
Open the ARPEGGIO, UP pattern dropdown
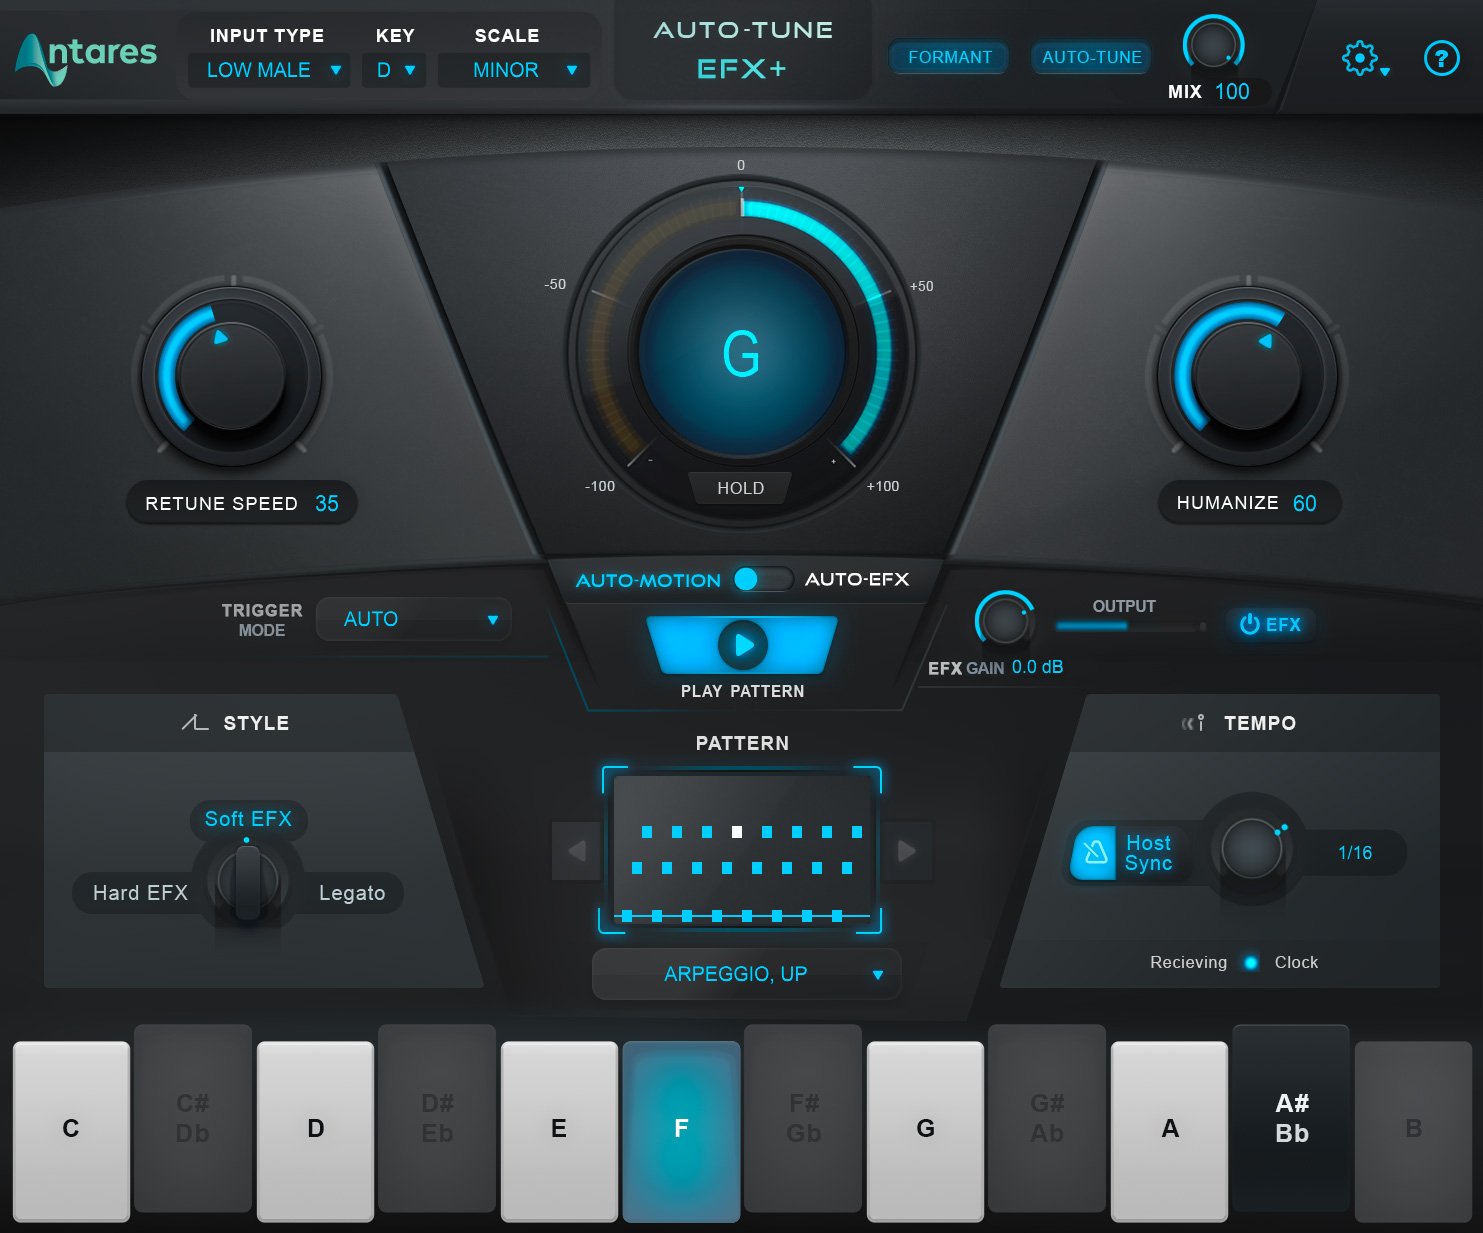coord(747,974)
